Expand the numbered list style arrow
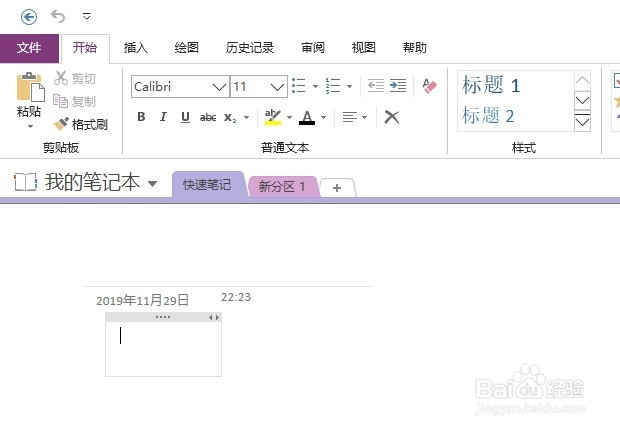Viewport: 620px width, 430px height. tap(349, 86)
